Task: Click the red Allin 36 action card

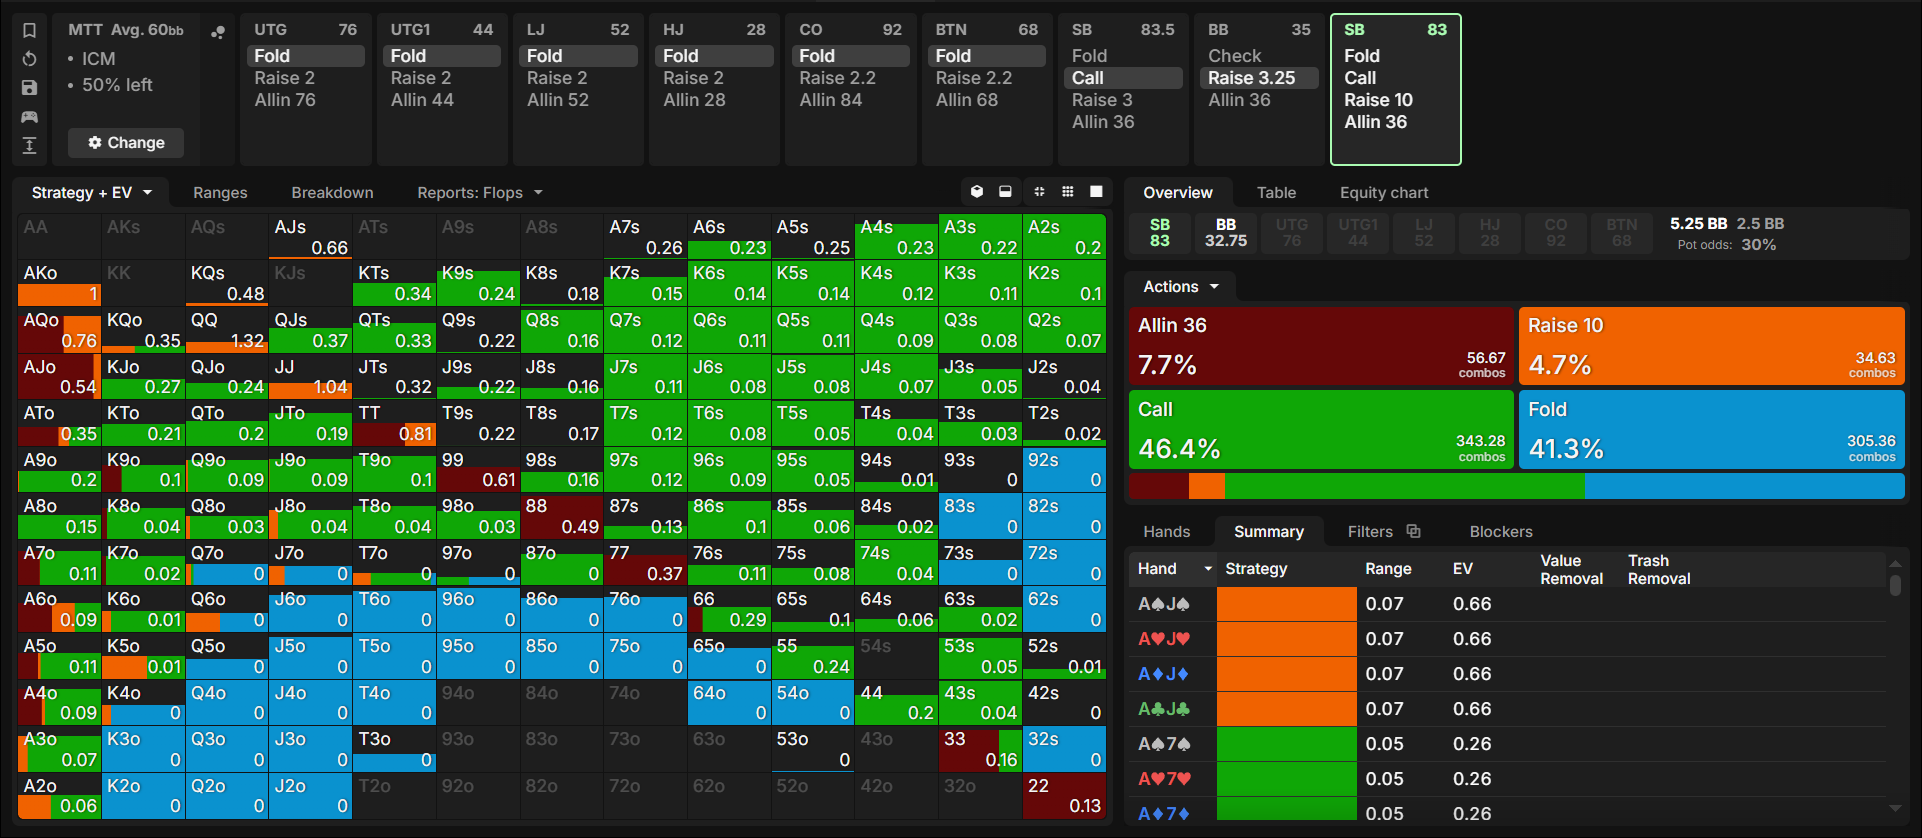Action: click(1321, 346)
